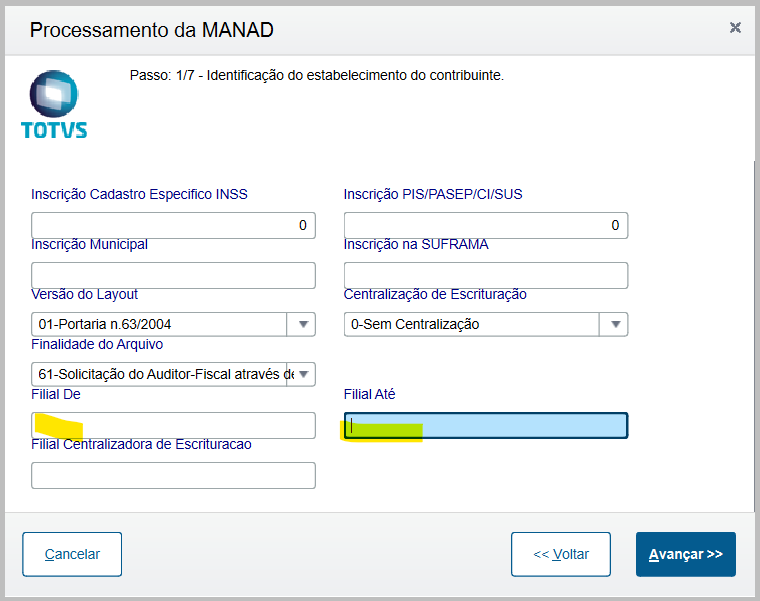The width and height of the screenshot is (760, 601).
Task: Click the Versão do Layout label
Action: point(85,294)
